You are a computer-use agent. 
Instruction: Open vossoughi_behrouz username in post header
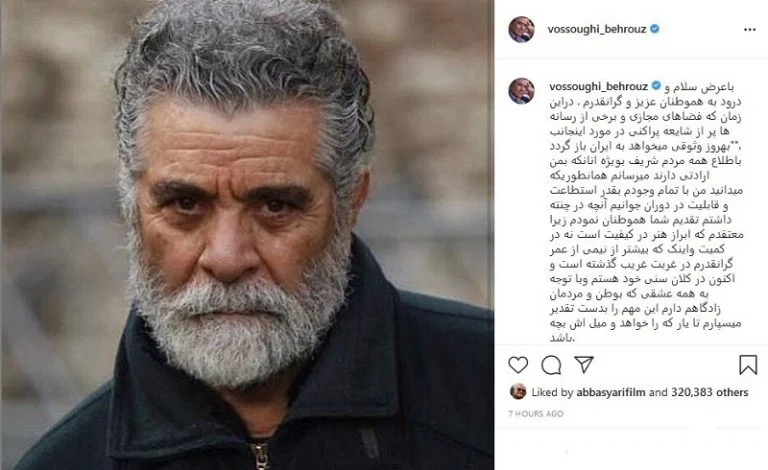point(597,29)
